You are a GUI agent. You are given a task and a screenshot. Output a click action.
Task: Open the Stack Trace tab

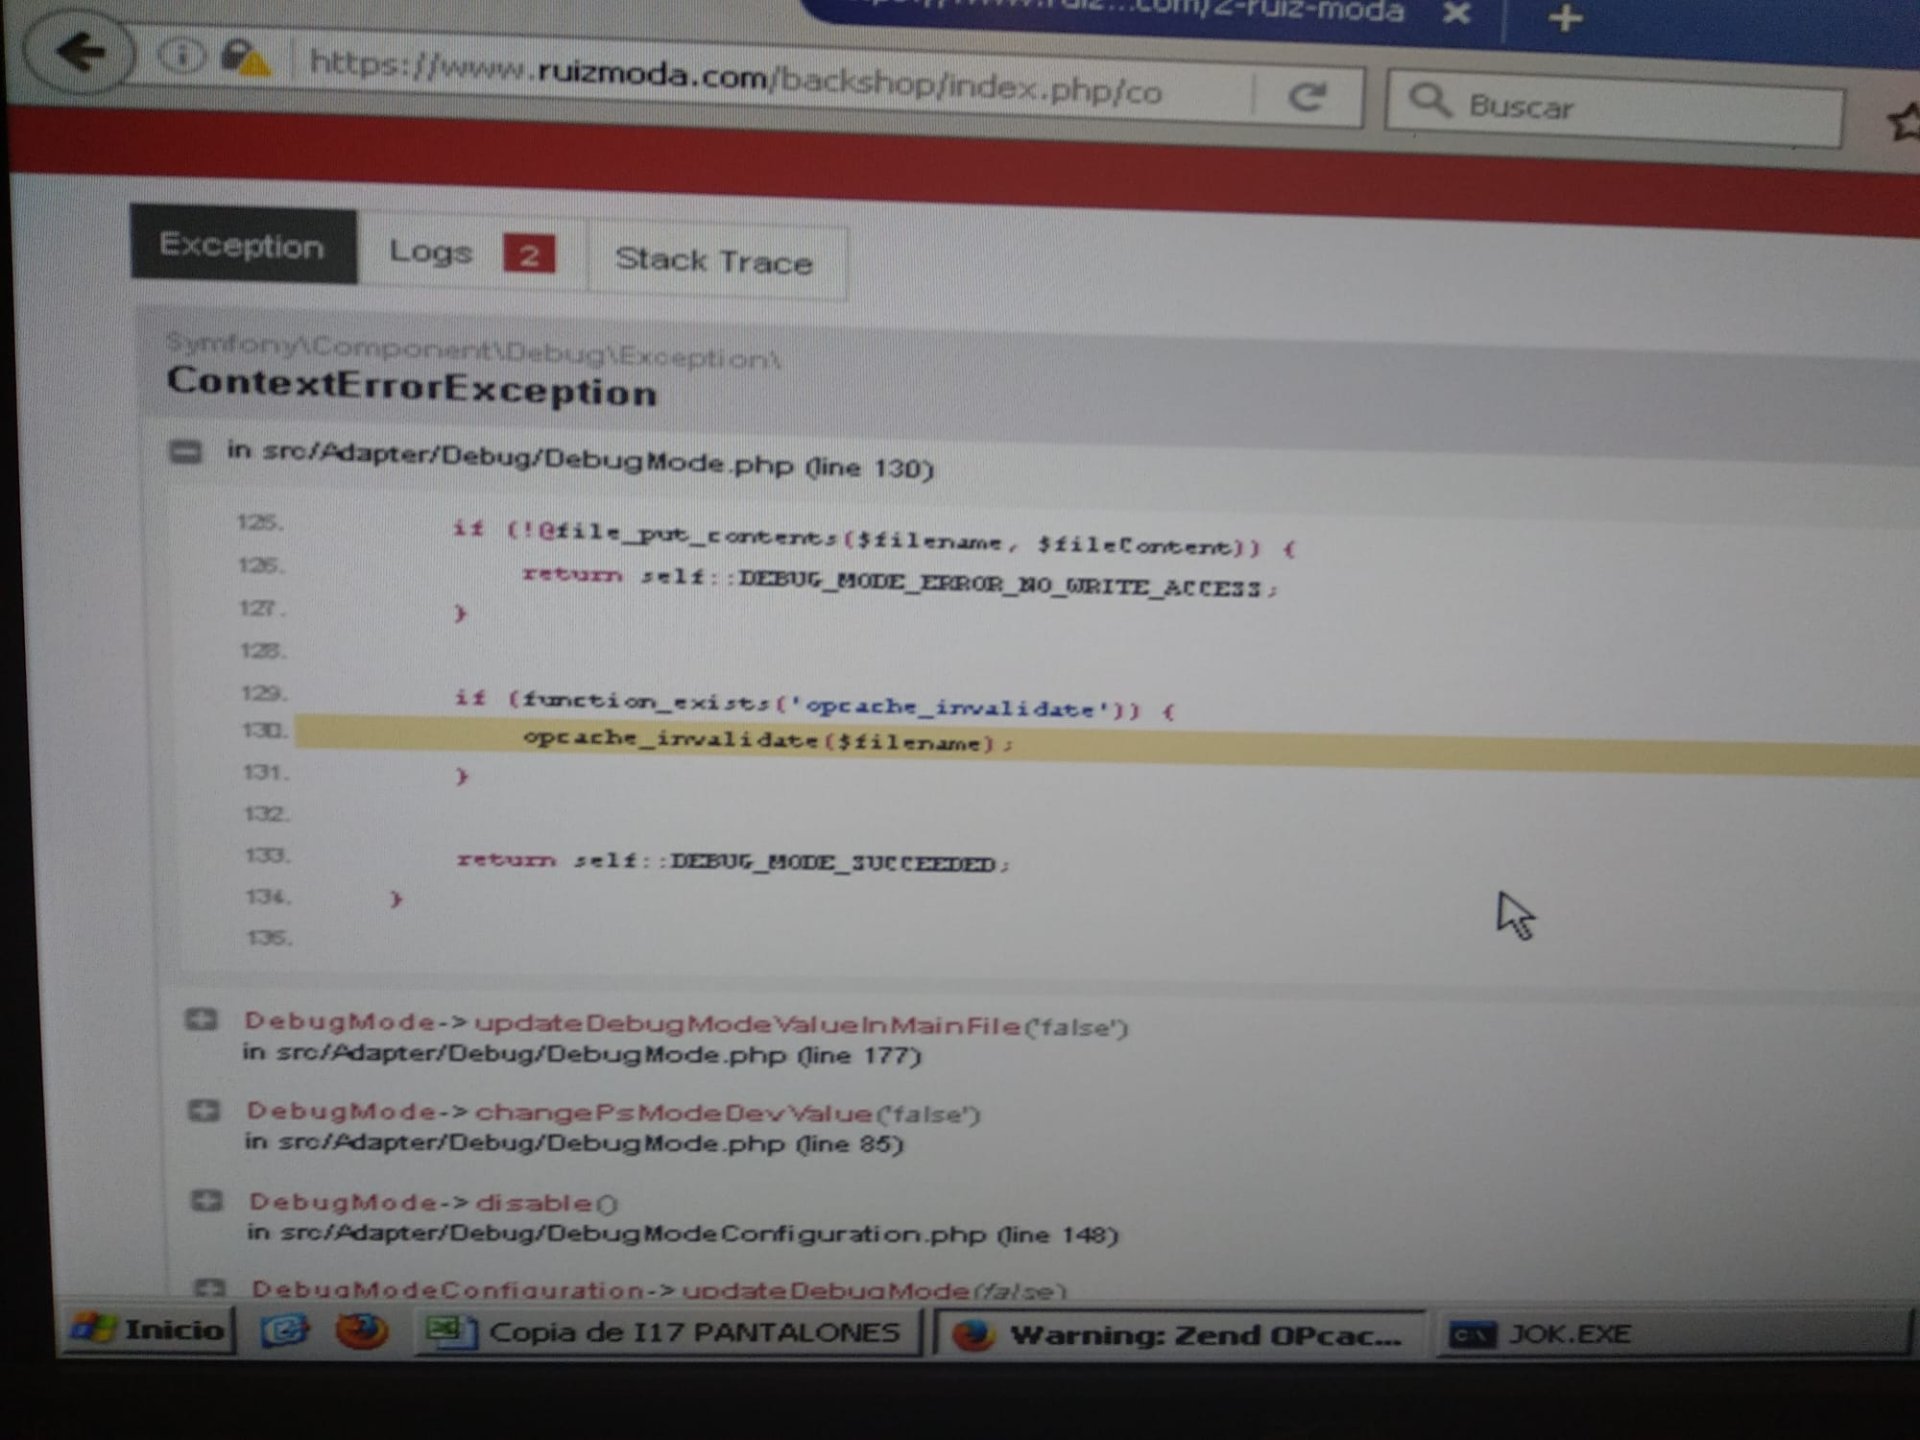714,261
